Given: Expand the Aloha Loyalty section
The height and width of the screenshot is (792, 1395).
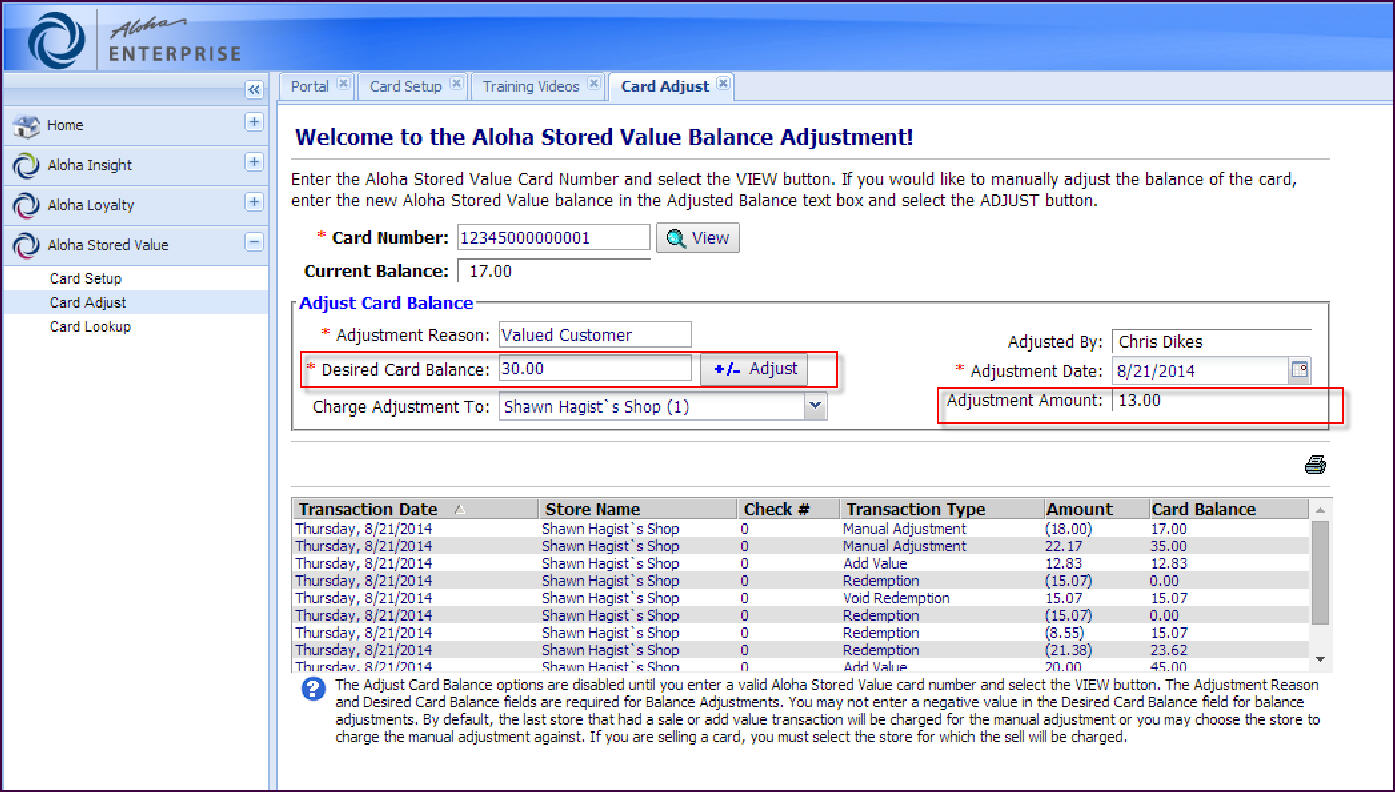Looking at the screenshot, I should coord(254,202).
